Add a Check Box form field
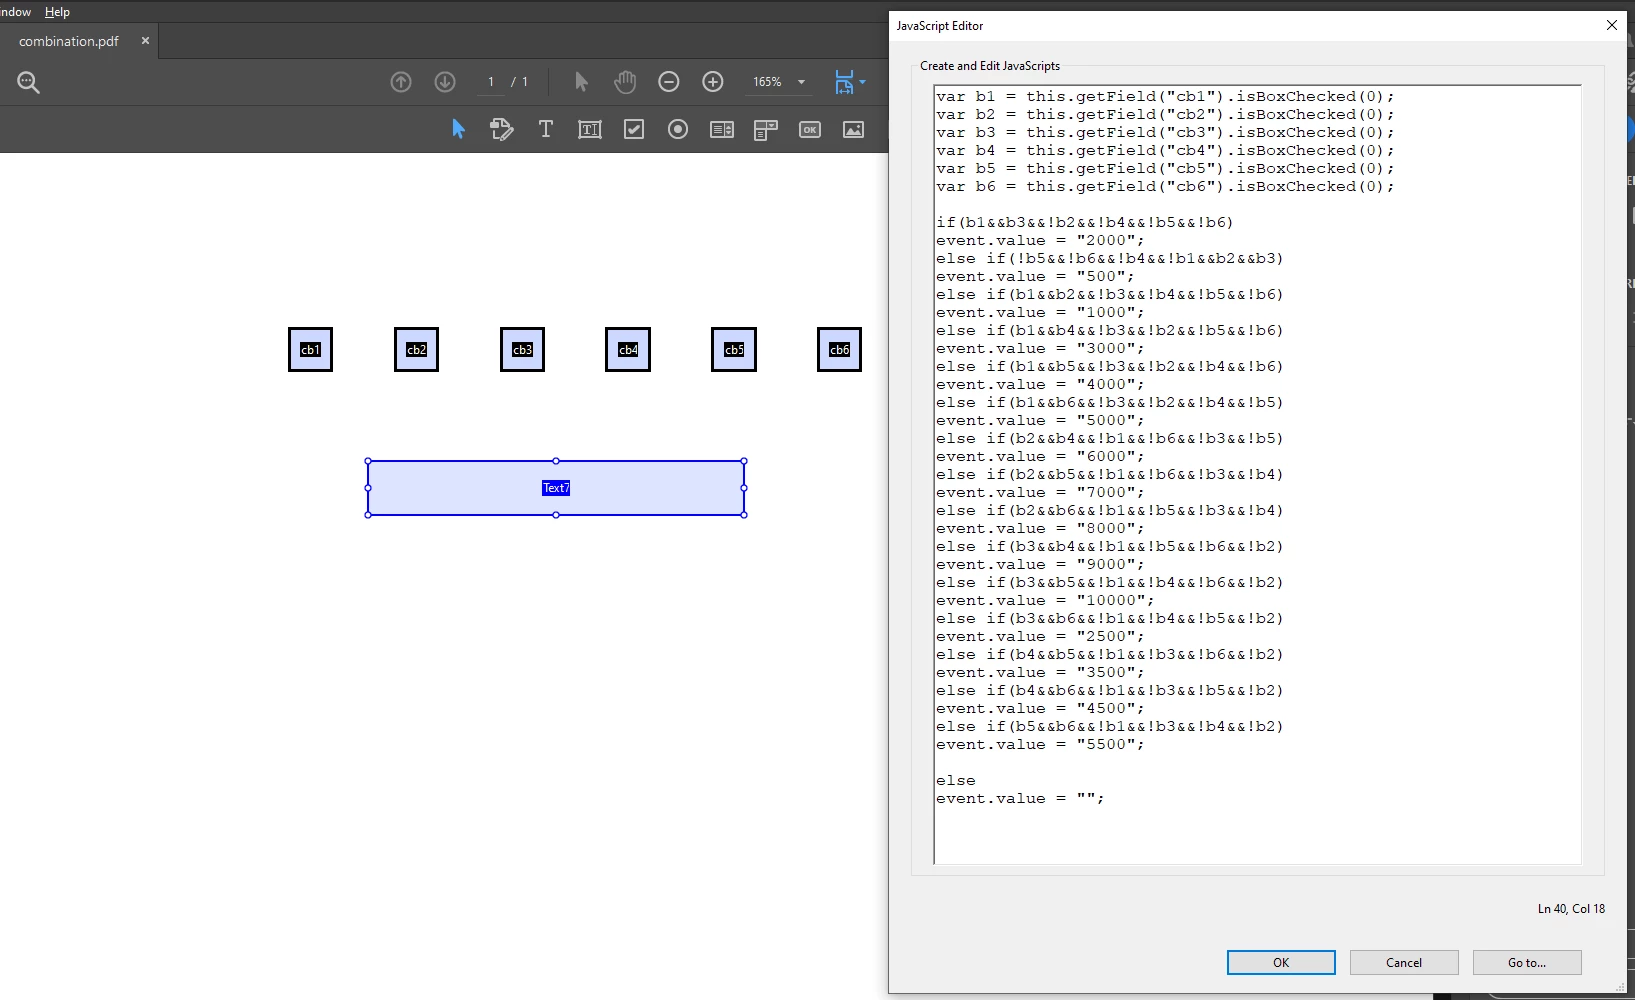This screenshot has height=1000, width=1635. (x=634, y=129)
